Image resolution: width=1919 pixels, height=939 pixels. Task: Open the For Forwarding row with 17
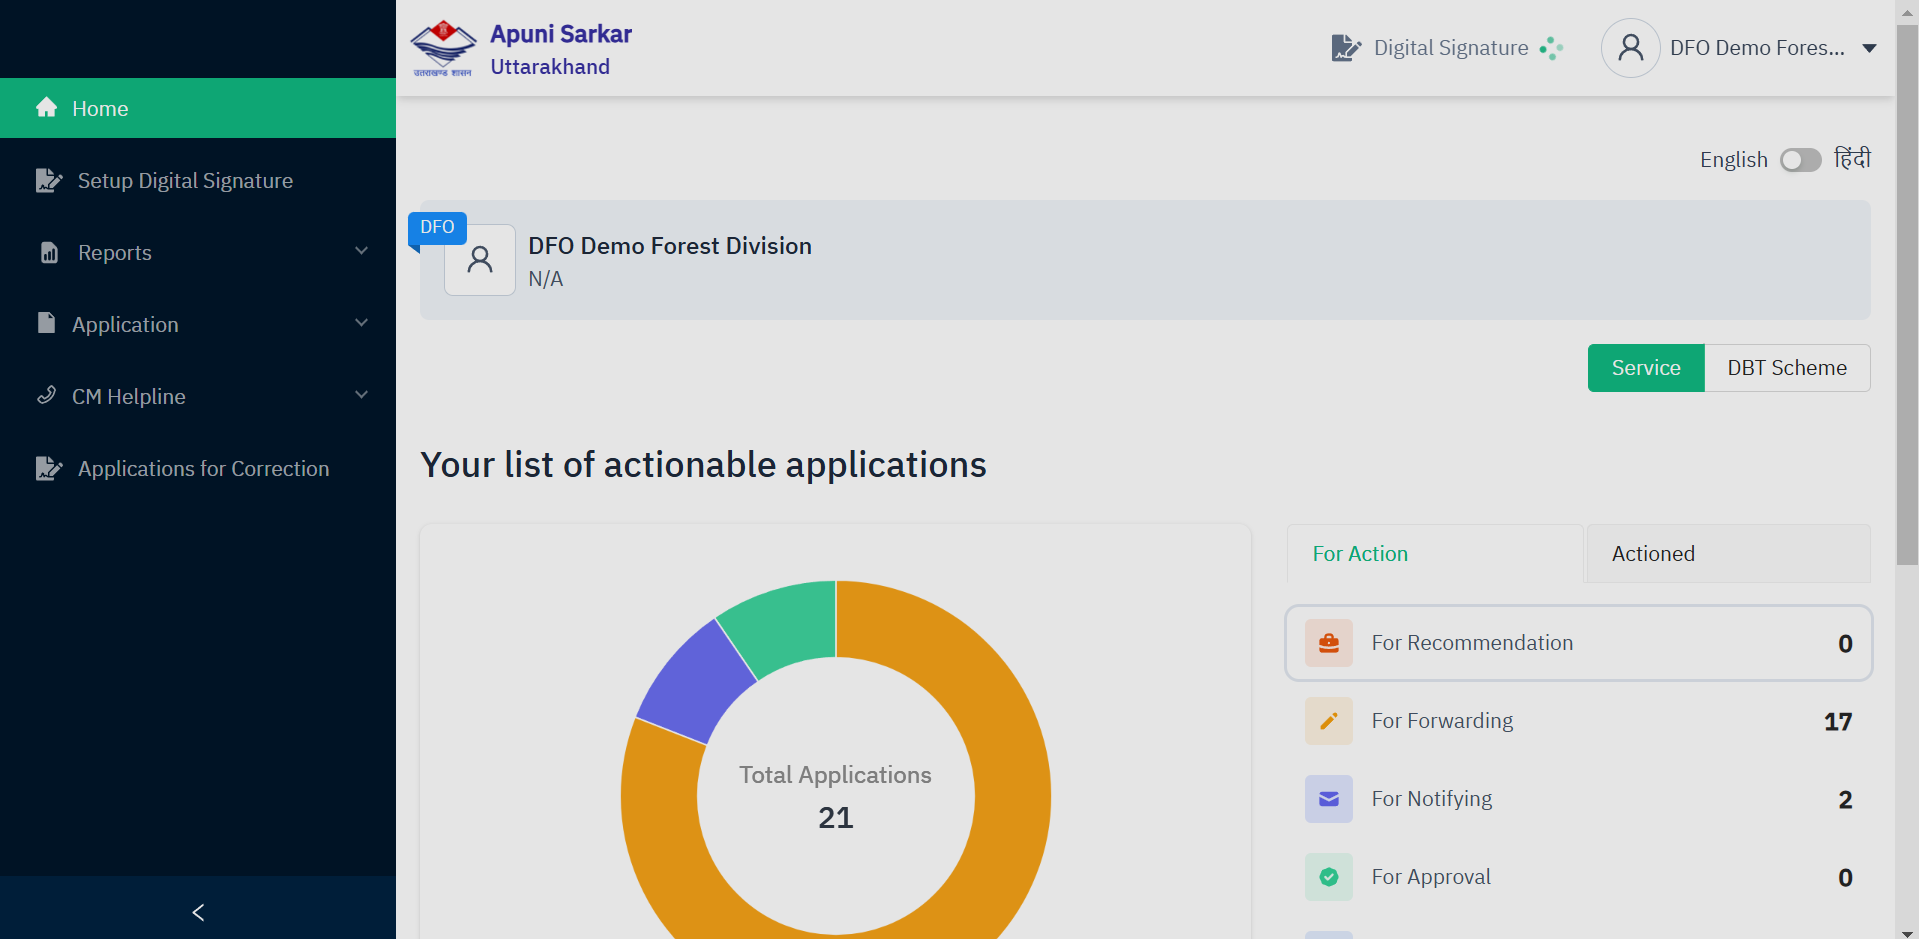pos(1578,721)
